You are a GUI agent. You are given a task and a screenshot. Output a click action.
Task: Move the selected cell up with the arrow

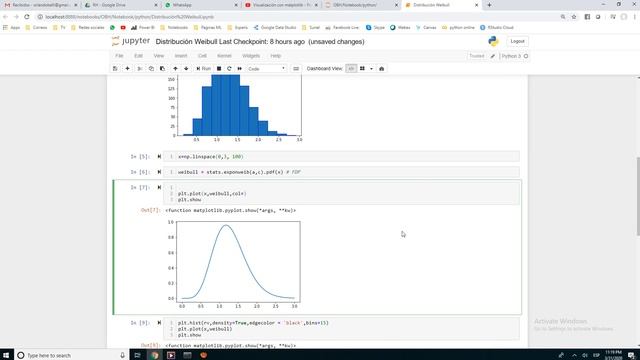pos(175,69)
